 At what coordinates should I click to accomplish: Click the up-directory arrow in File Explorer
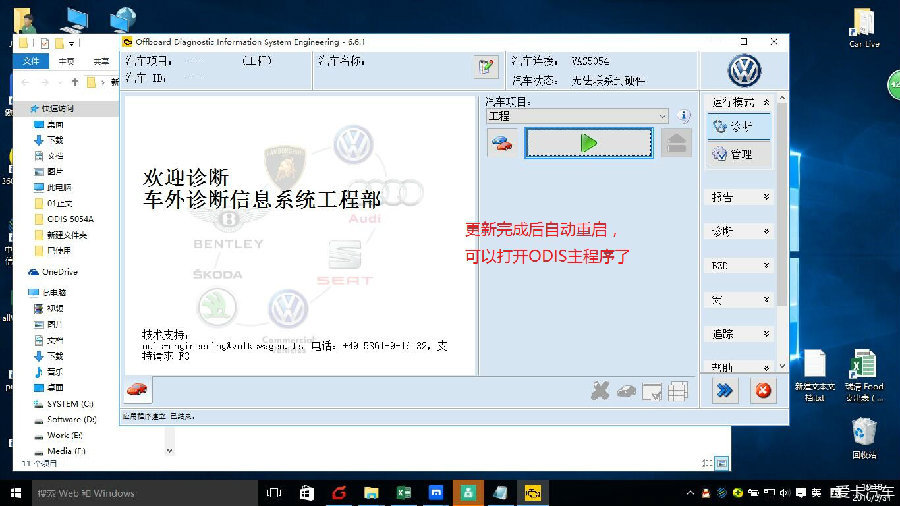(x=75, y=82)
